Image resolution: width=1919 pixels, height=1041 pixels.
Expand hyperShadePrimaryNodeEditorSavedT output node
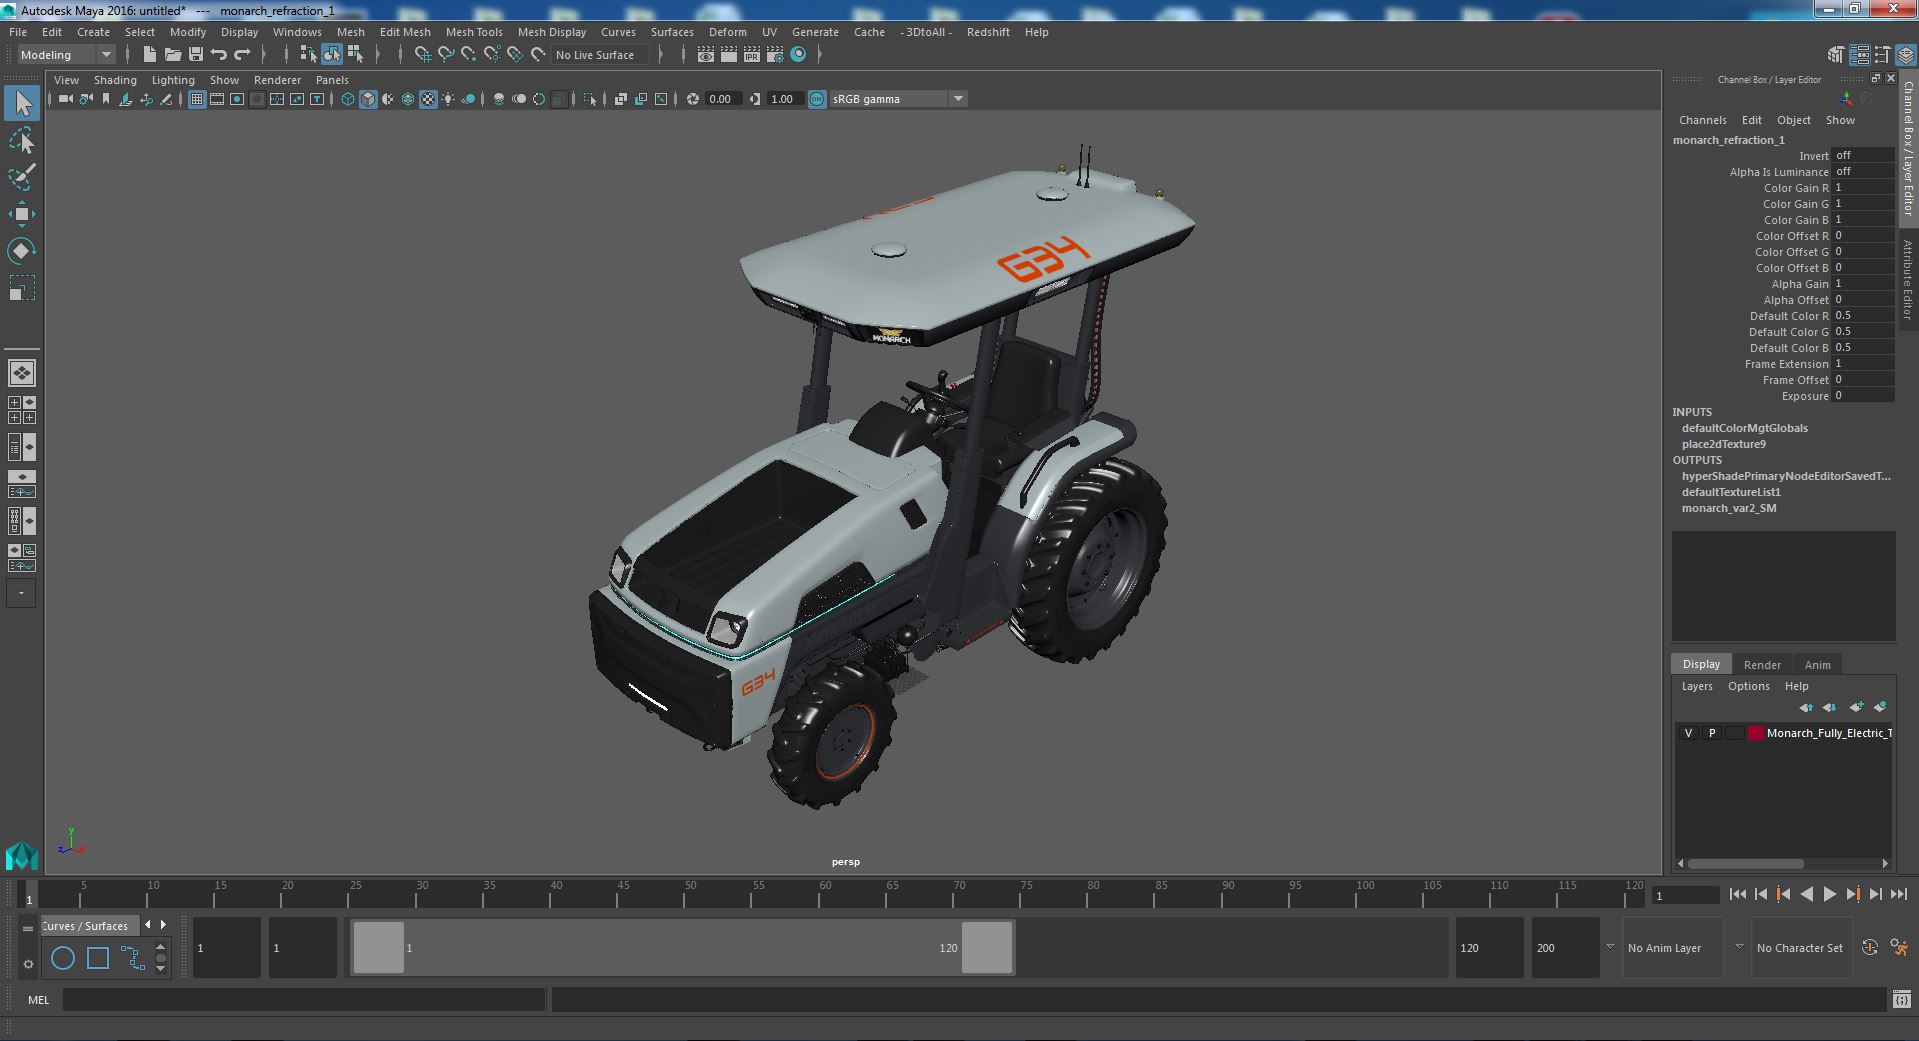[x=1786, y=476]
